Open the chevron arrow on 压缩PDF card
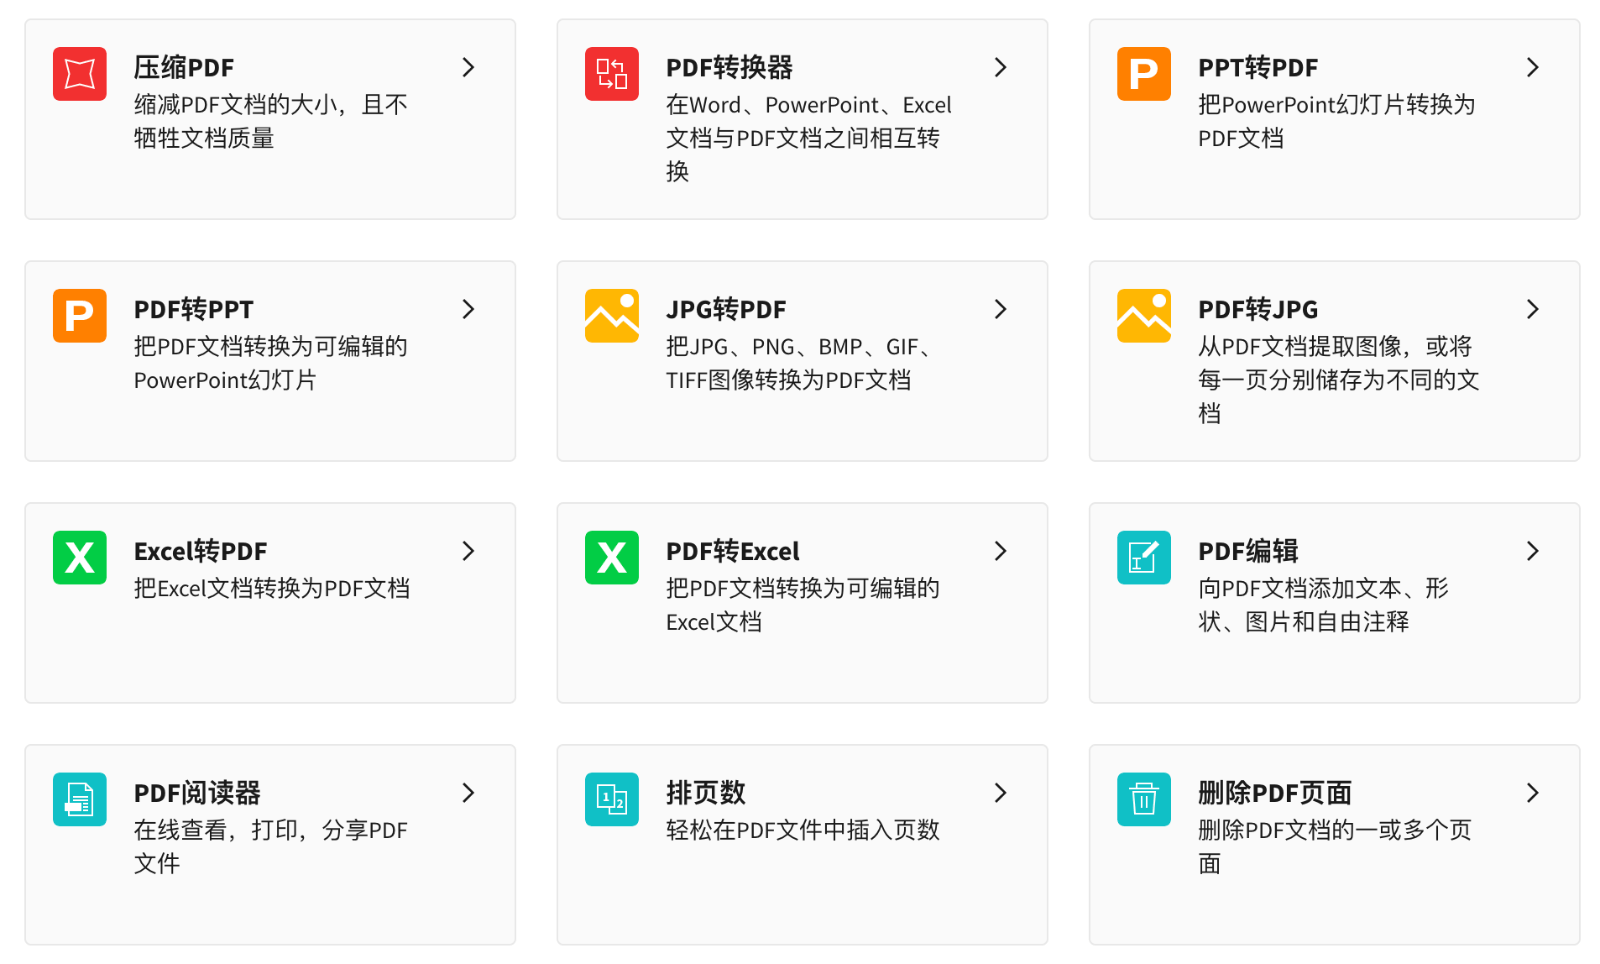The image size is (1600, 964). 468,68
